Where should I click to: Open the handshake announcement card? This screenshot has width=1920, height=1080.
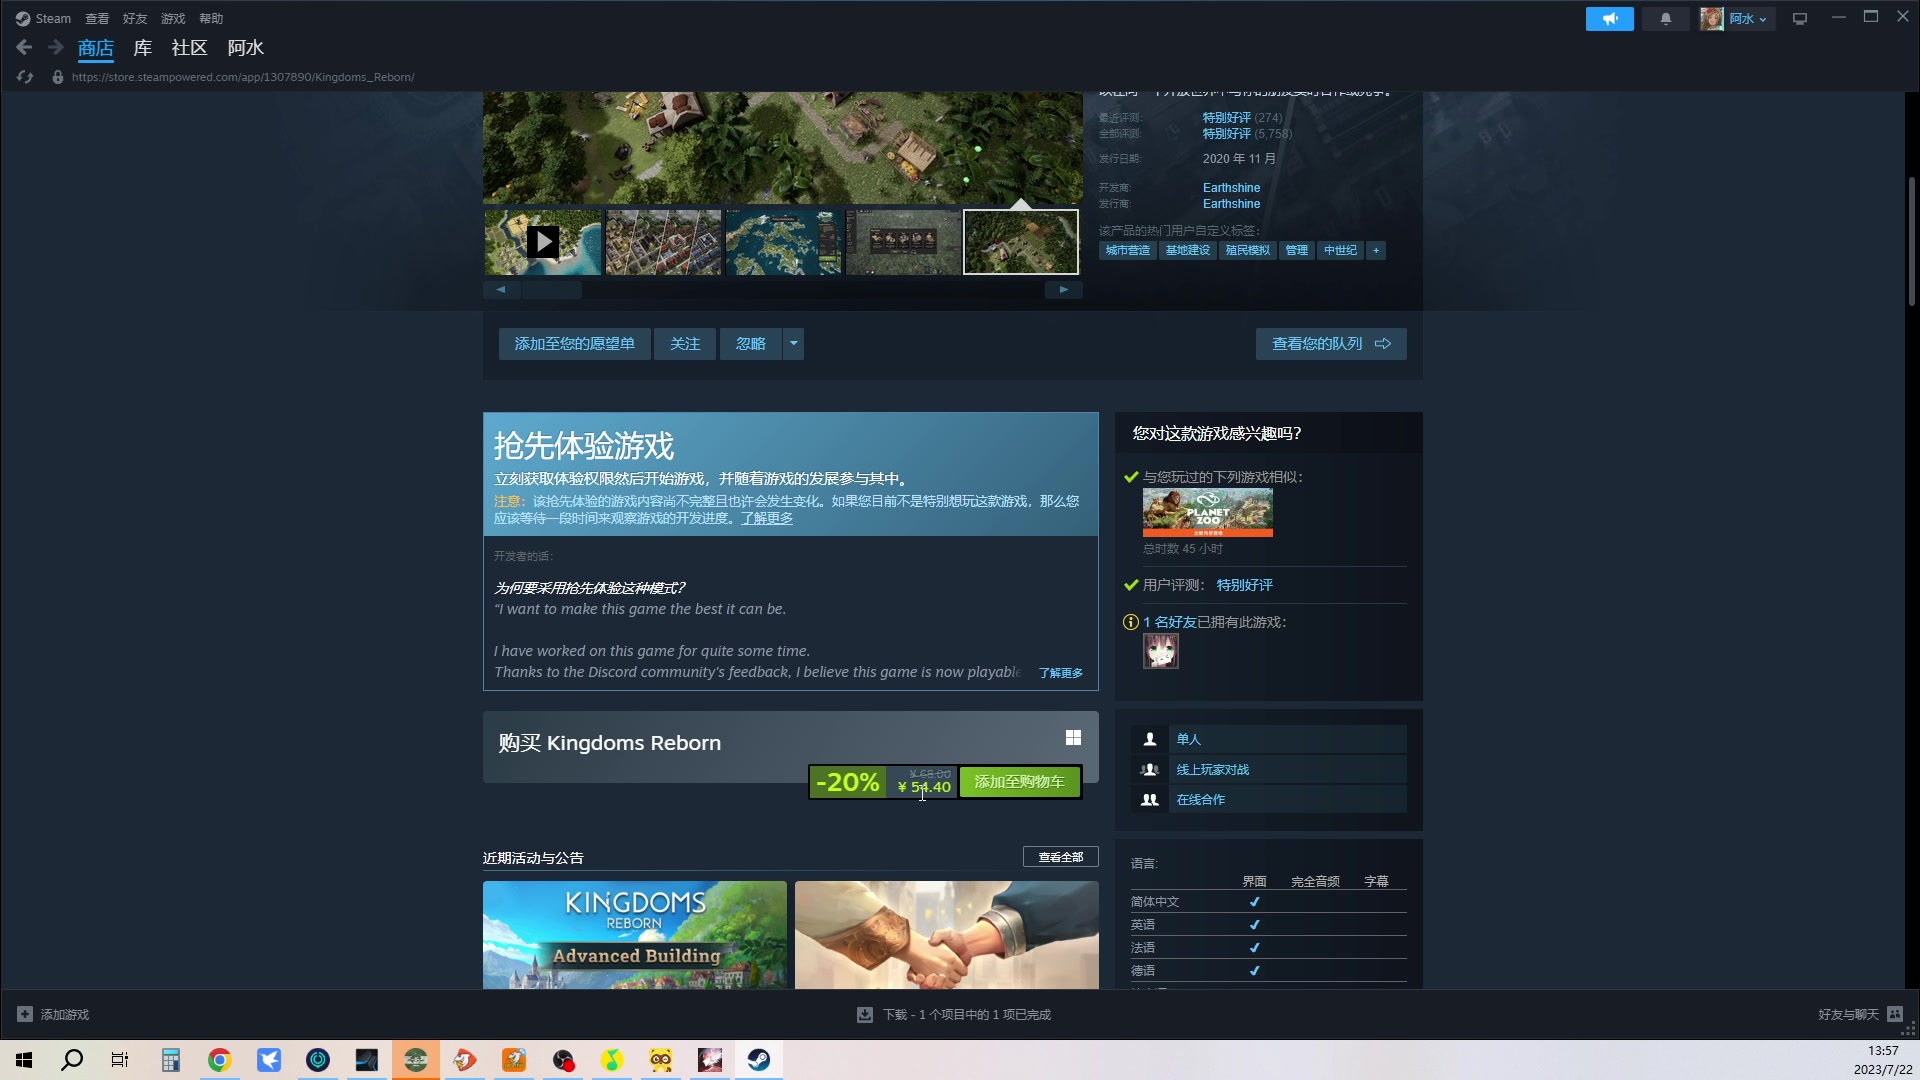946,935
